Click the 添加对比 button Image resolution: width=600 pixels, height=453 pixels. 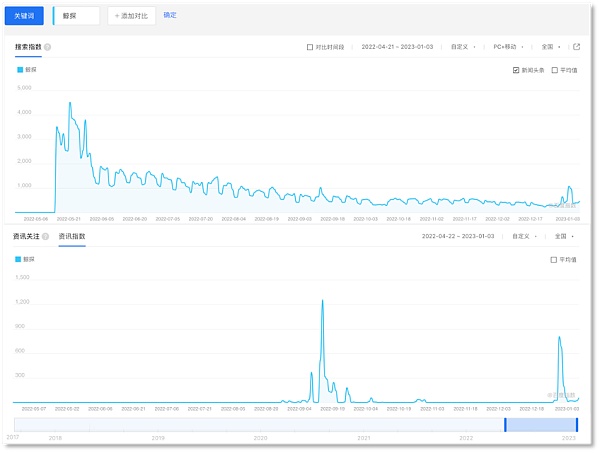tap(131, 16)
